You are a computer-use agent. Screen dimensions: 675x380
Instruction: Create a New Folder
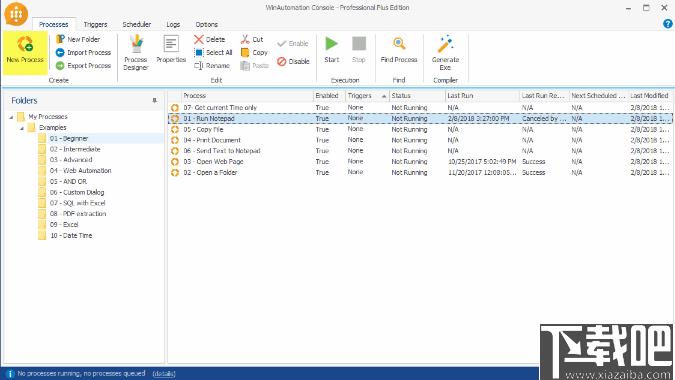tap(78, 39)
